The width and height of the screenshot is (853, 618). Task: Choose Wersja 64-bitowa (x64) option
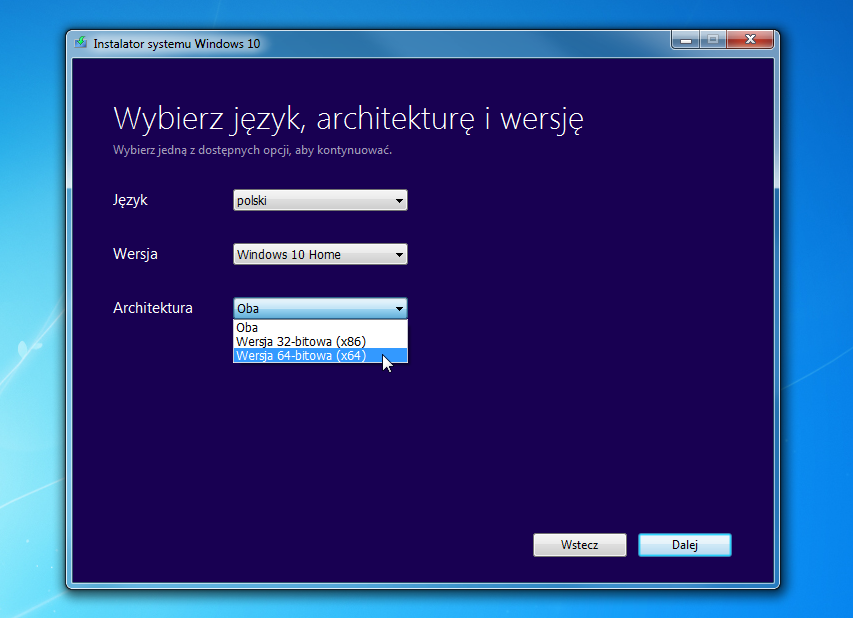[x=320, y=356]
